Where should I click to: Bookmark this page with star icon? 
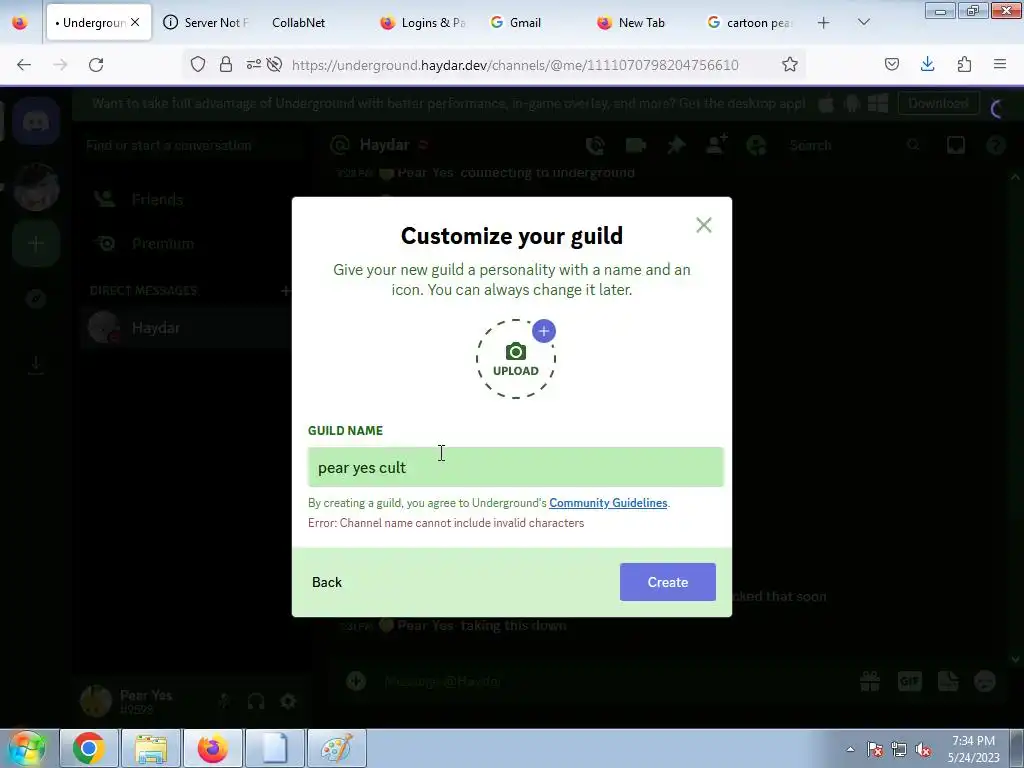790,64
